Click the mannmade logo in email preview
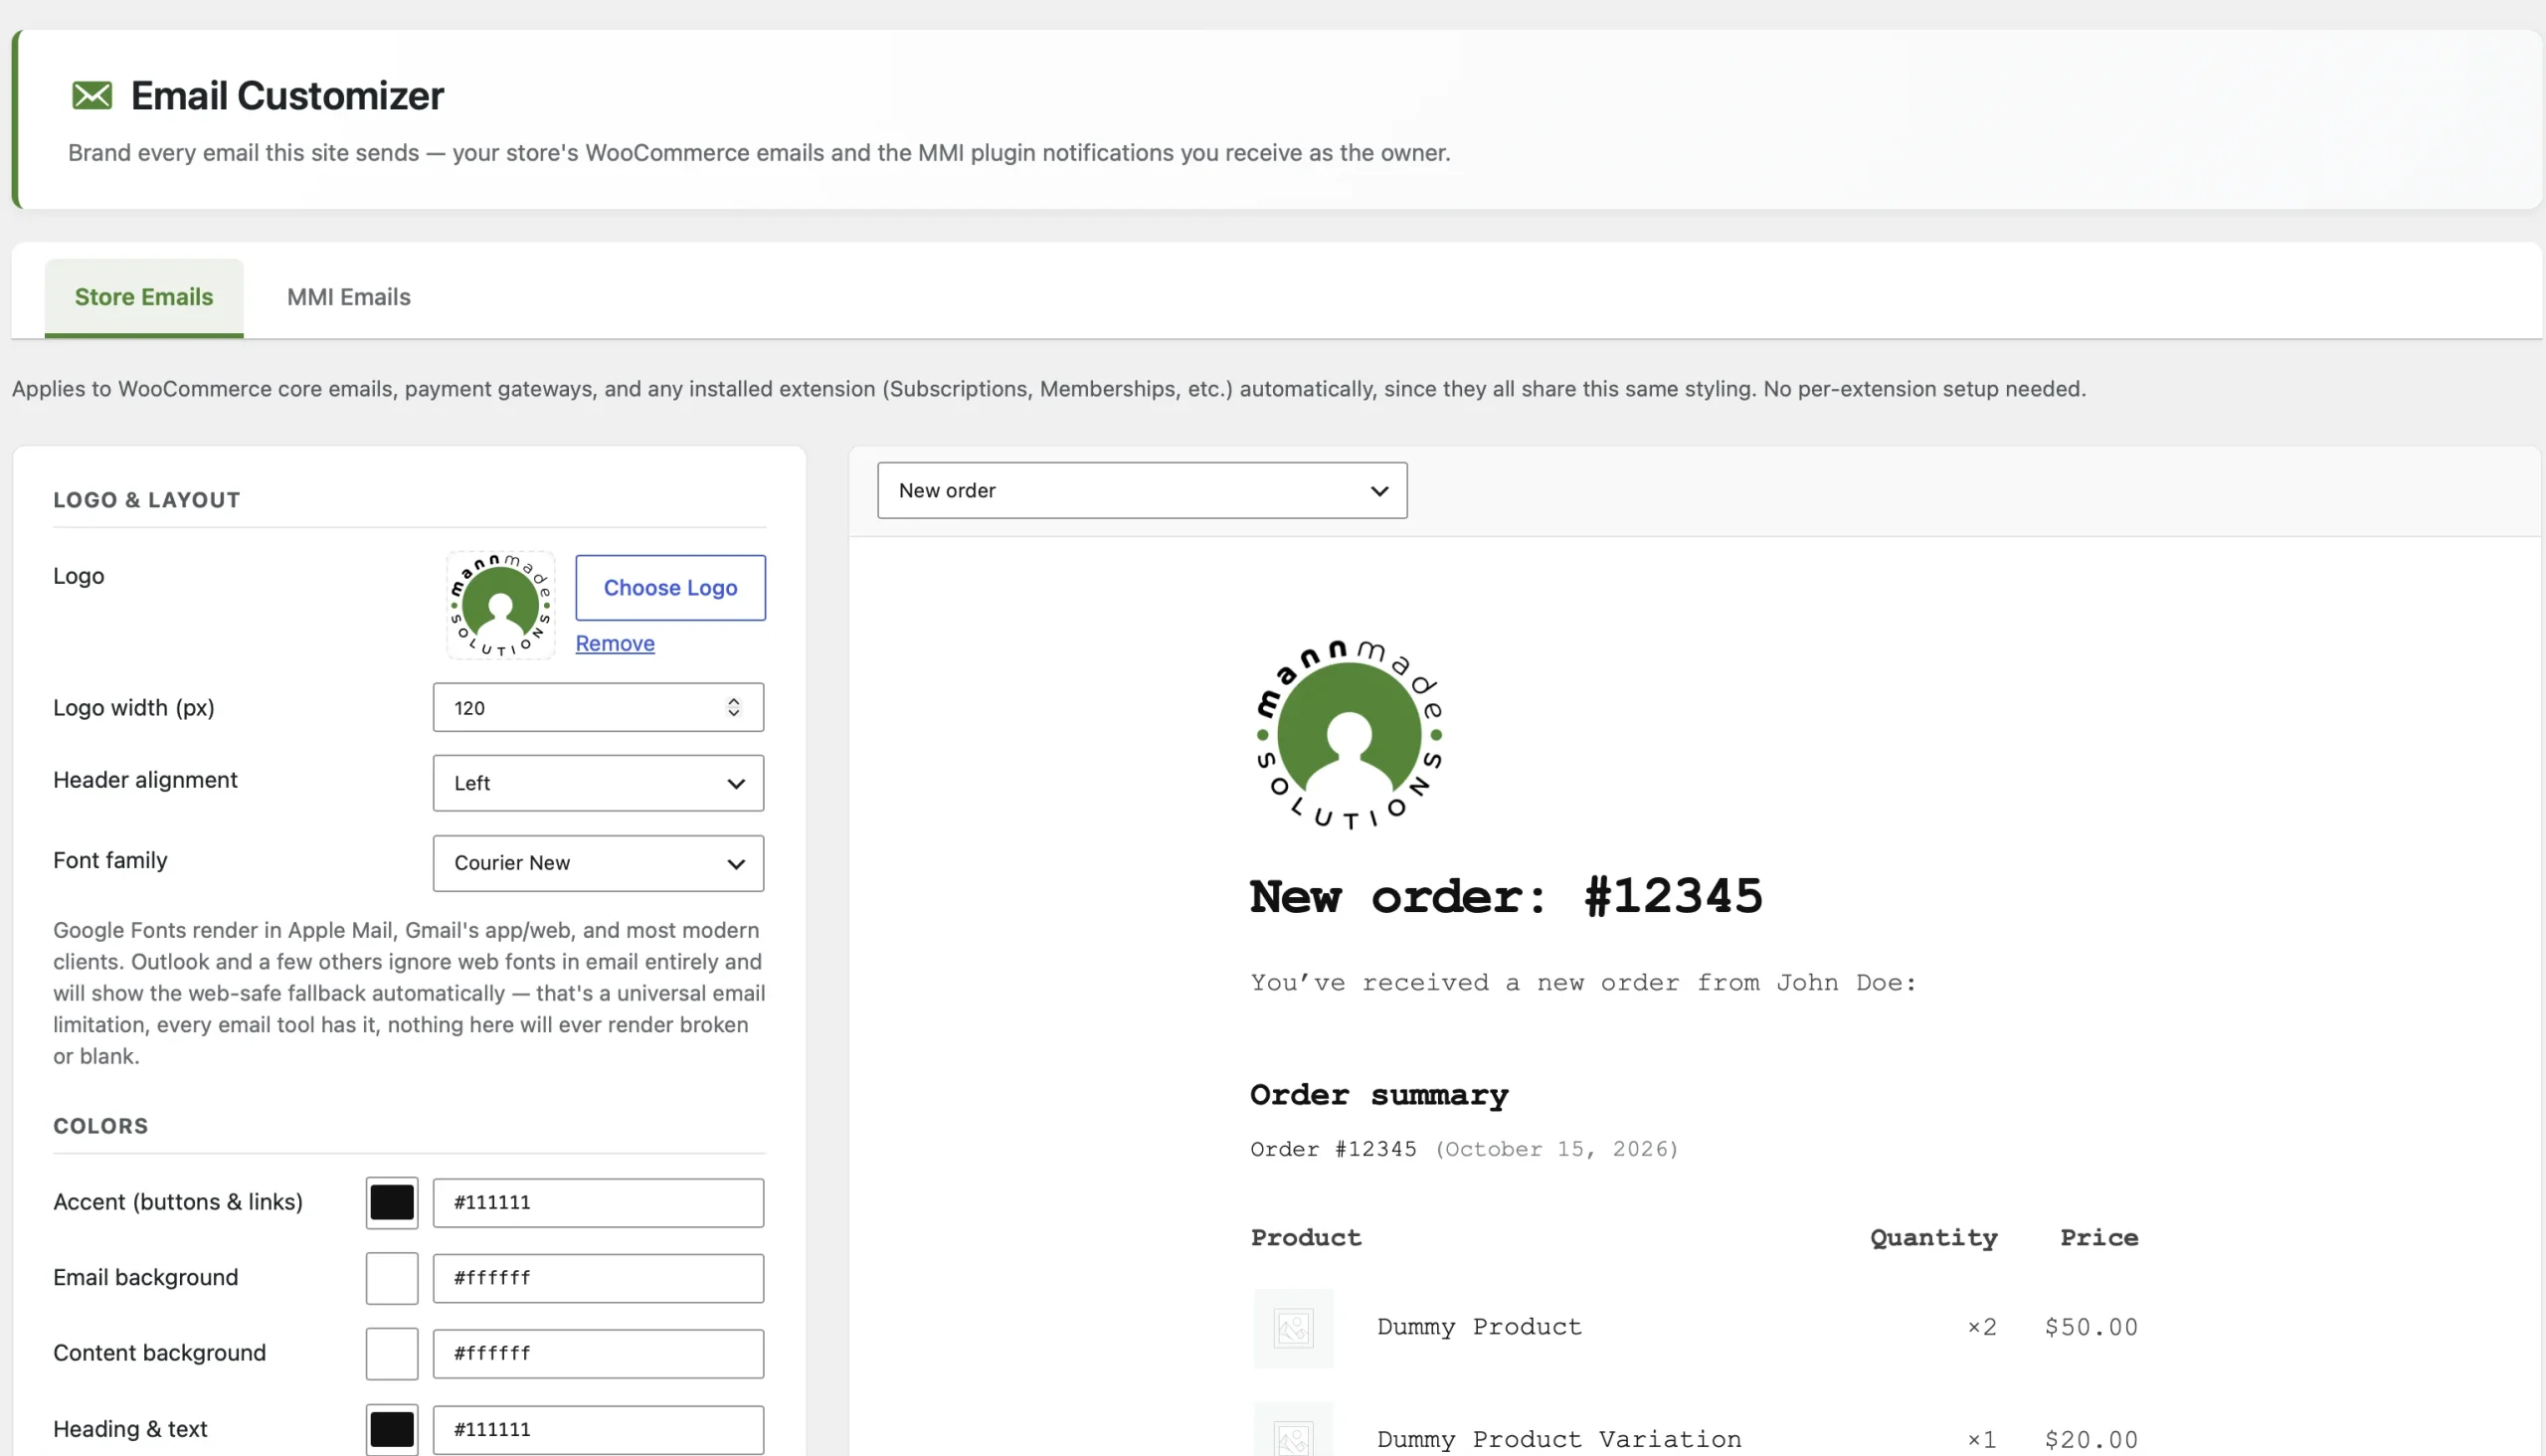Screen dimensions: 2546x1456 1349,735
